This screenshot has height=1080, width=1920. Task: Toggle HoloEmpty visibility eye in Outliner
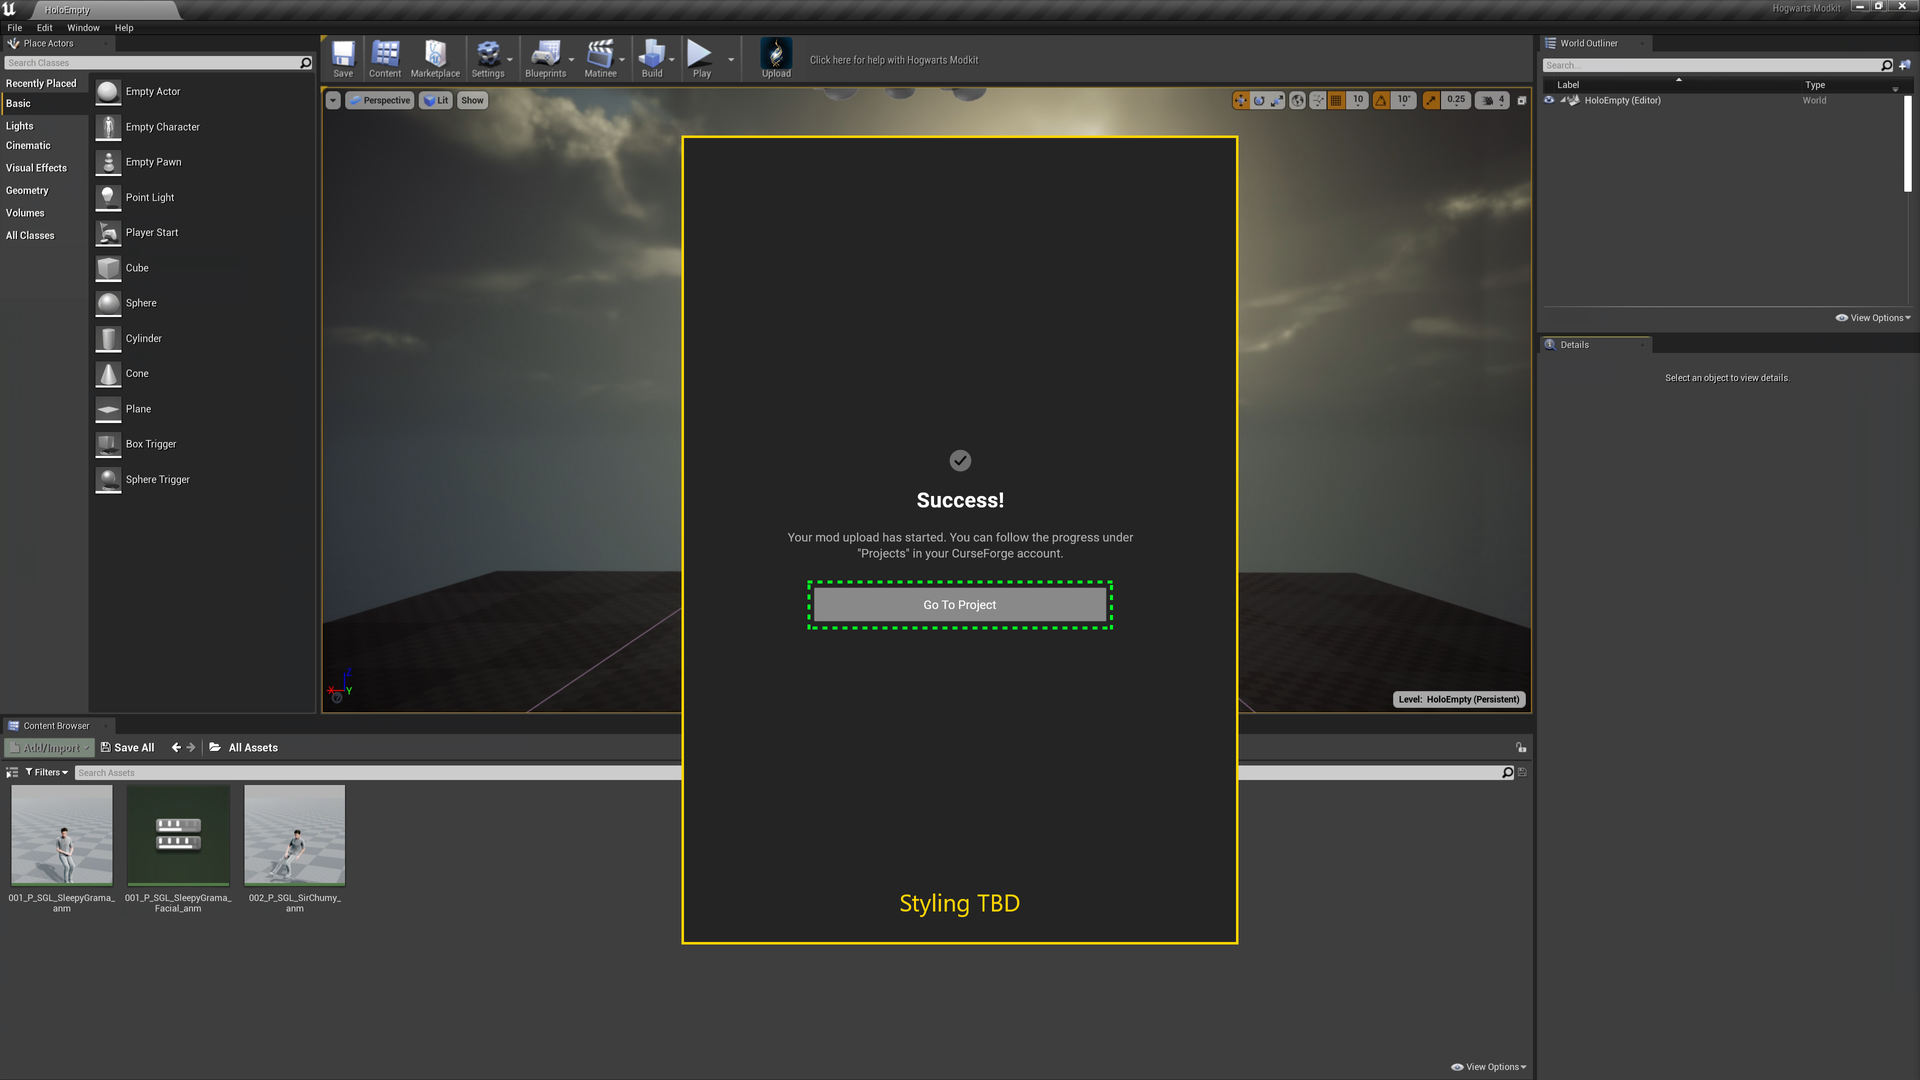pyautogui.click(x=1549, y=100)
